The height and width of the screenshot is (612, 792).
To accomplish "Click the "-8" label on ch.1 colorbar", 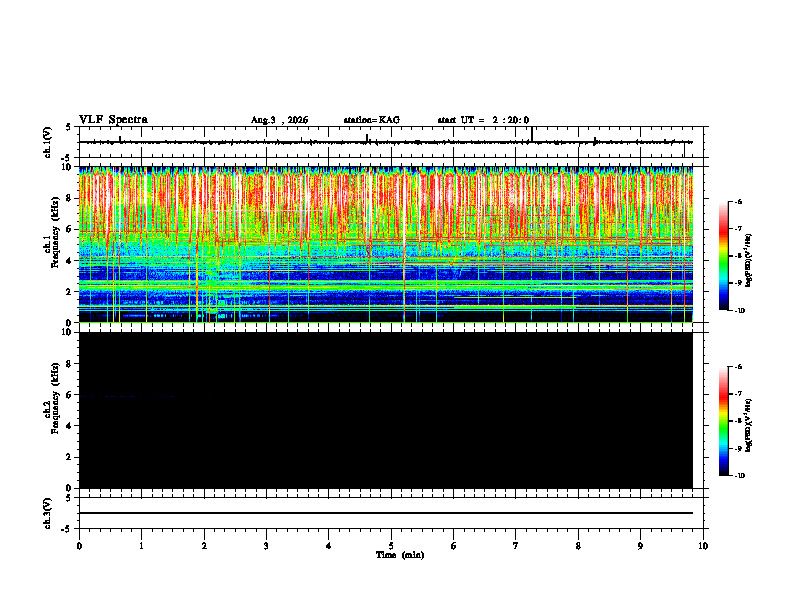I will (x=738, y=256).
